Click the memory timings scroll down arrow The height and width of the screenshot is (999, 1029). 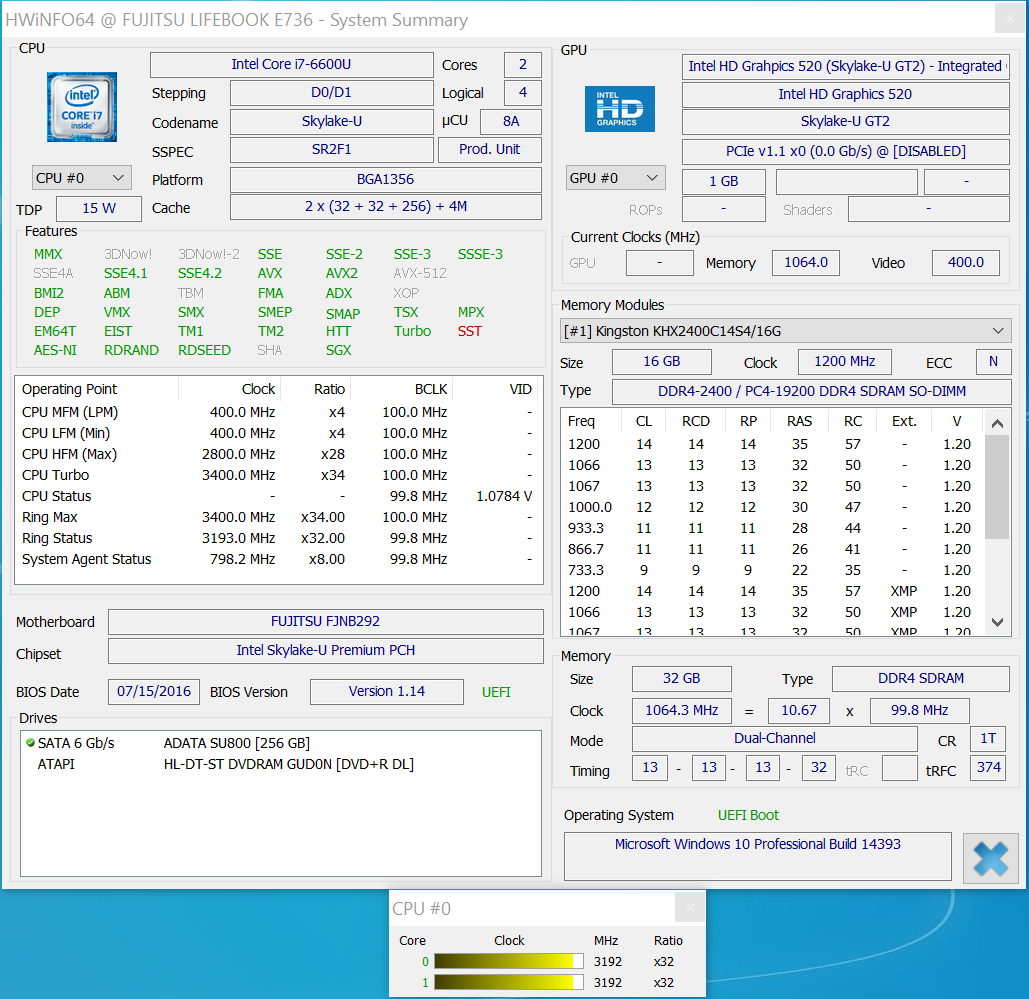point(998,622)
